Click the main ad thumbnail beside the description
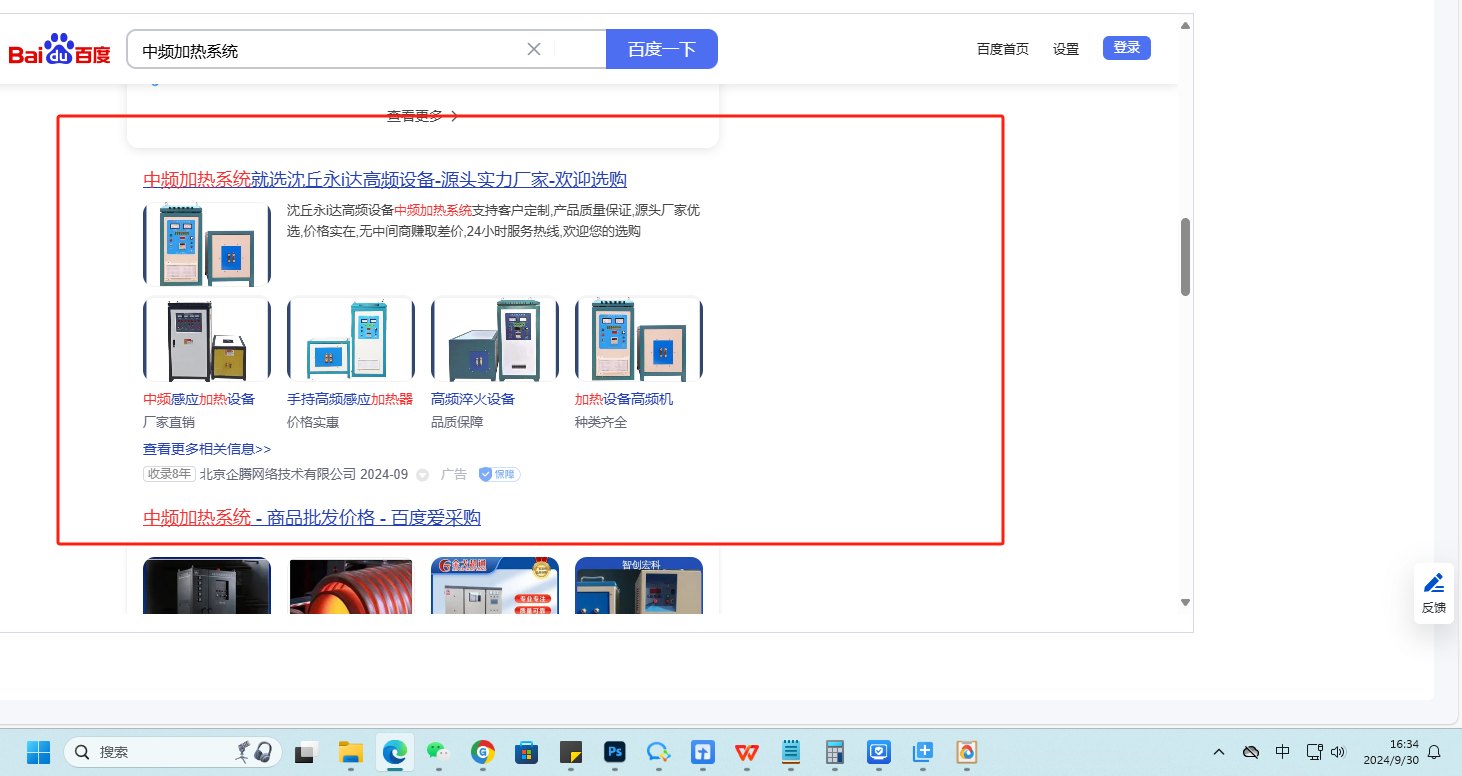 [207, 244]
